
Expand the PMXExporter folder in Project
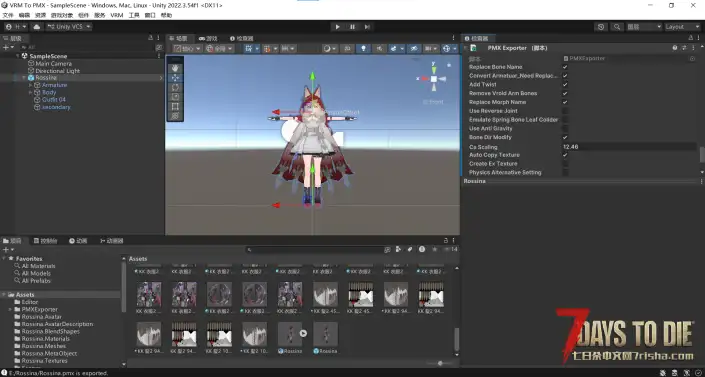(x=10, y=310)
